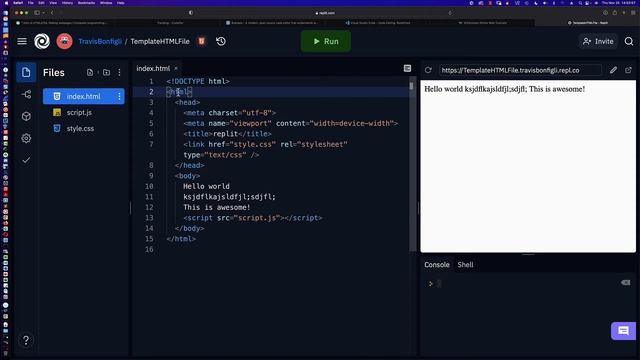Screen dimensions: 640x360
Task: Click the preview text 'Hello world'
Action: click(x=444, y=89)
